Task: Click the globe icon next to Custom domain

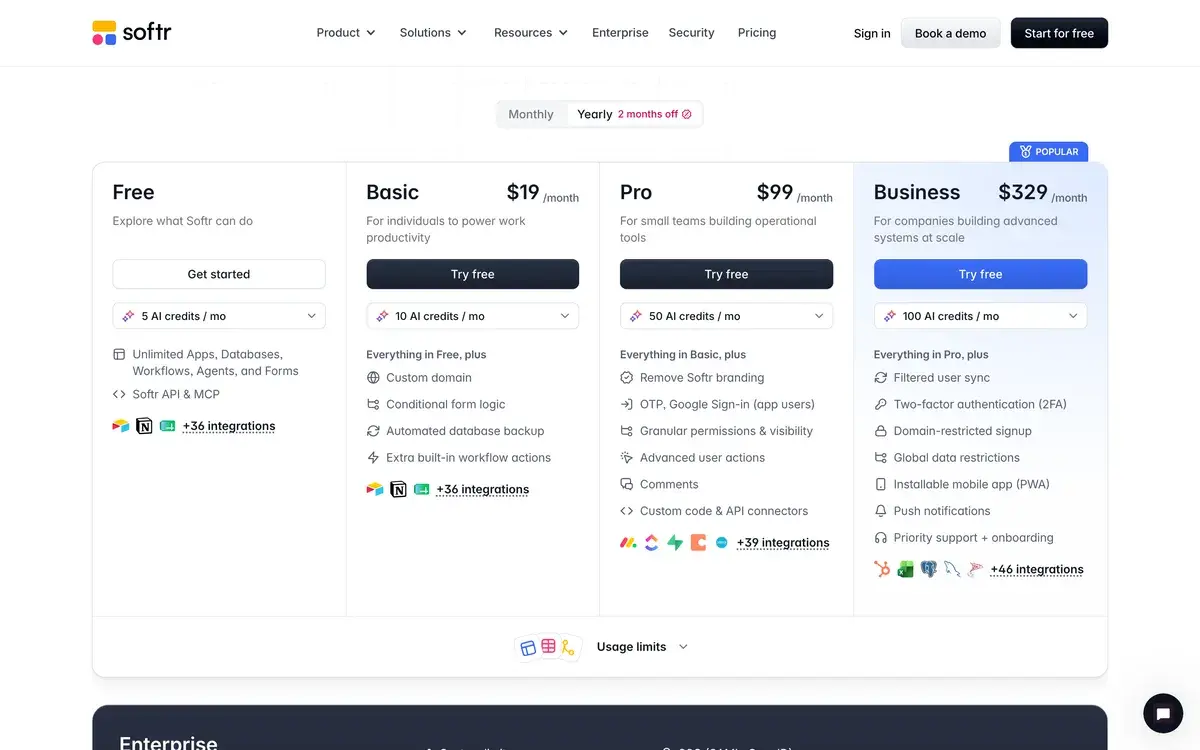Action: click(x=373, y=378)
